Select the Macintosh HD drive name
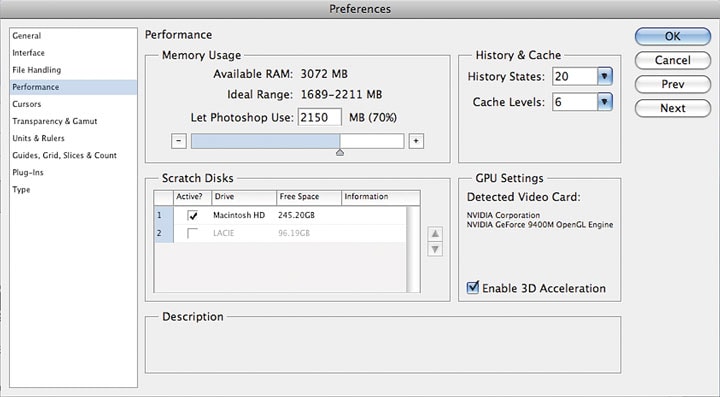This screenshot has width=720, height=397. pos(239,215)
